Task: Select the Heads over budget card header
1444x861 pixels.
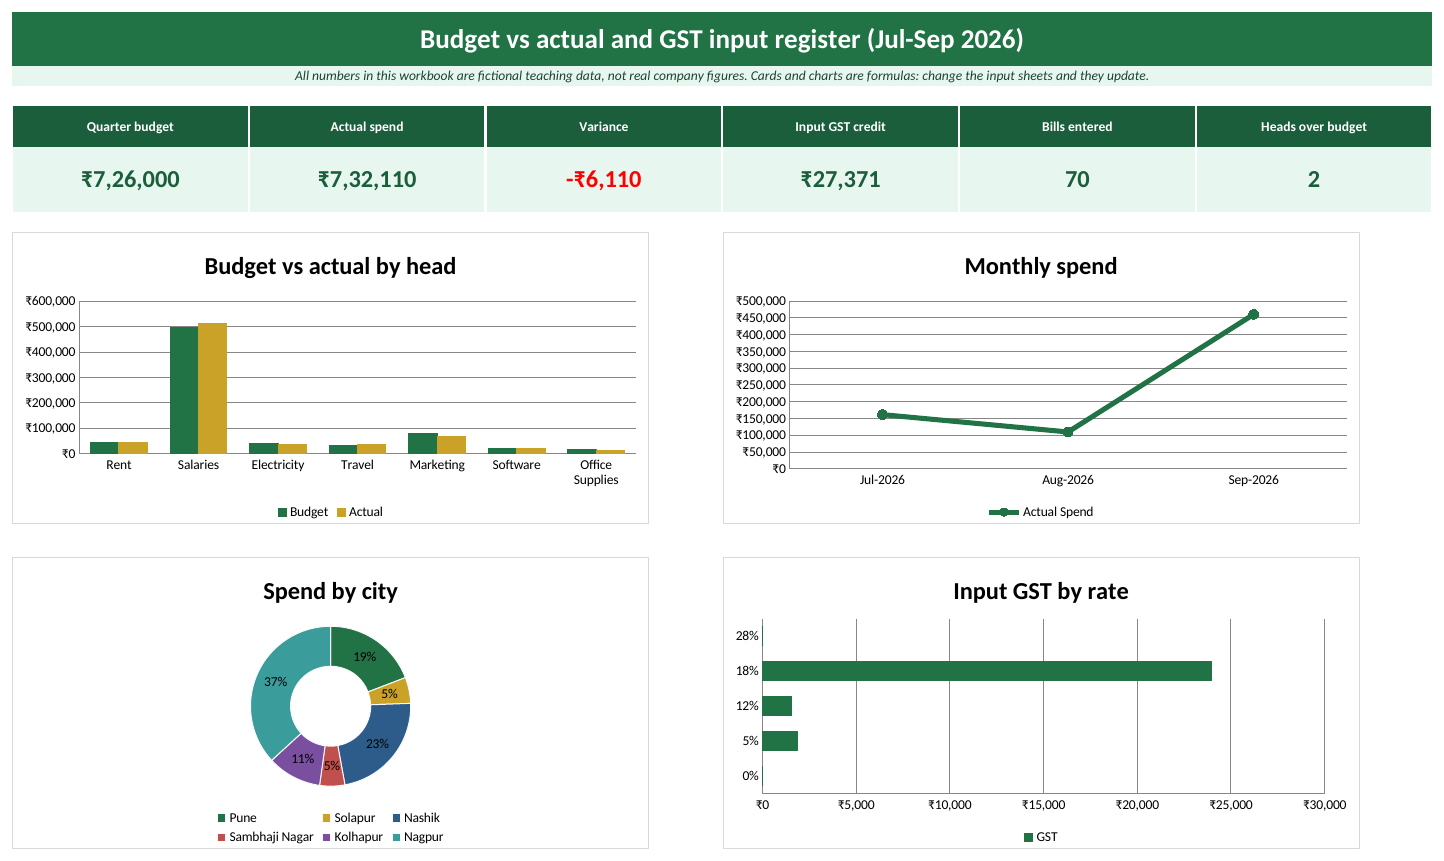Action: pos(1314,127)
